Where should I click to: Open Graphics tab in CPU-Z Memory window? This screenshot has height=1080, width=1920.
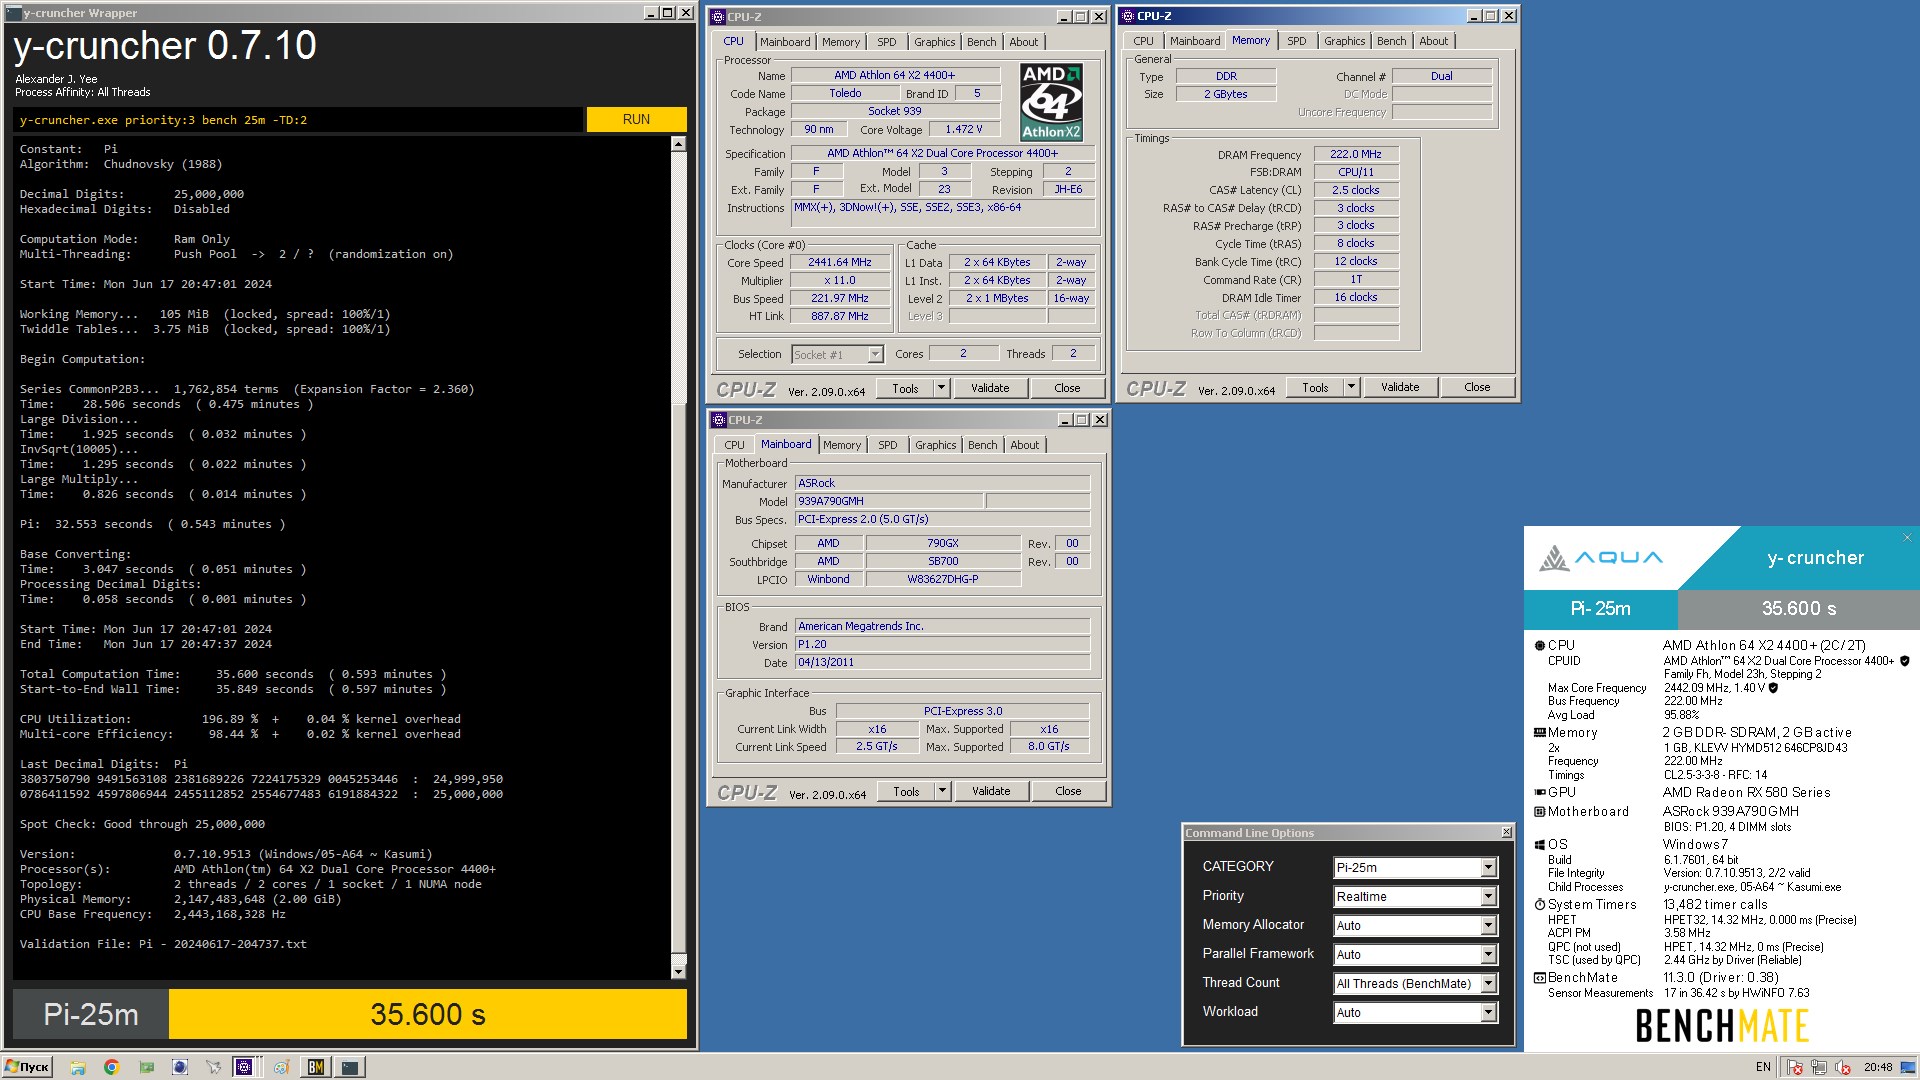coord(1344,41)
